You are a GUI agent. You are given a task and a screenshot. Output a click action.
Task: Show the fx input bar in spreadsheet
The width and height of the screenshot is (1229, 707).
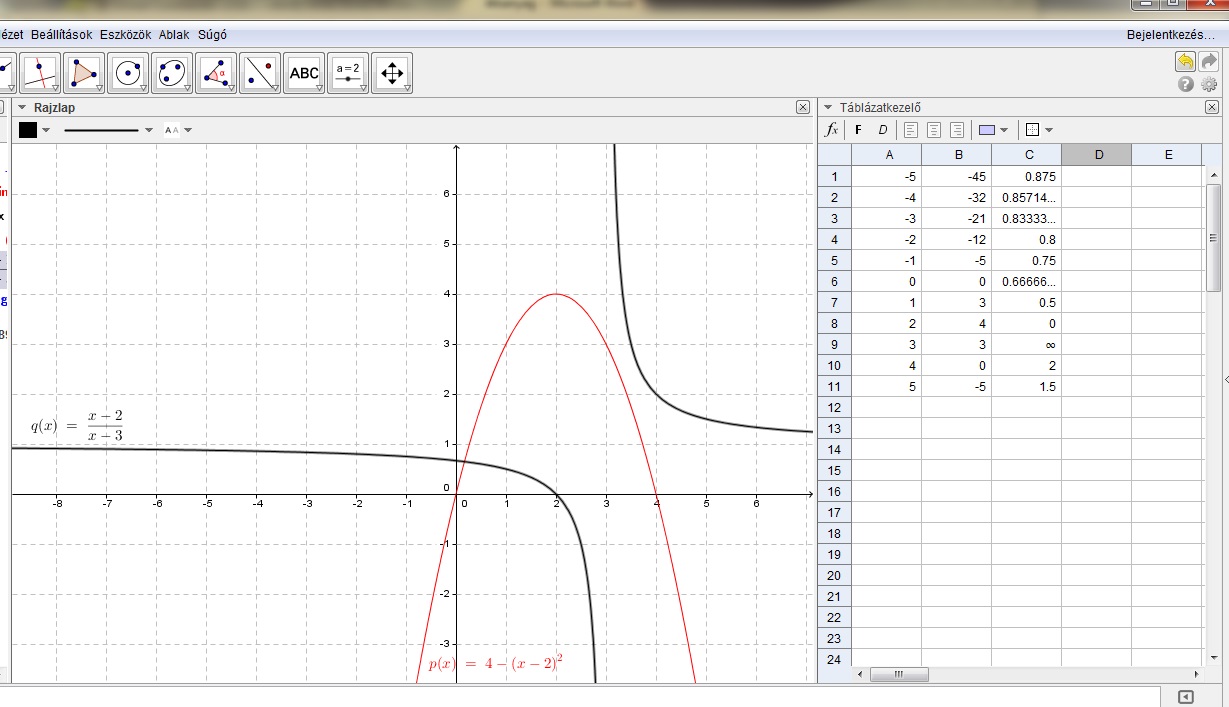[x=831, y=129]
